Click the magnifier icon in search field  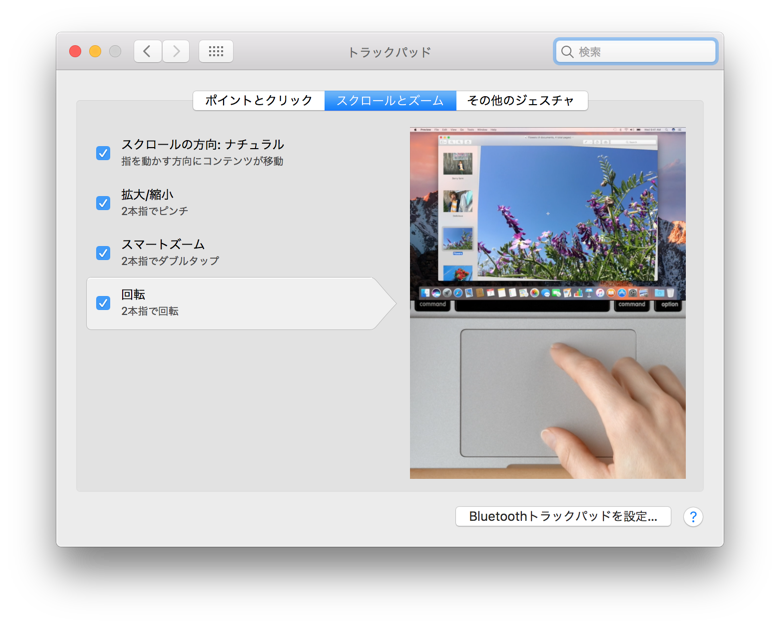[567, 52]
